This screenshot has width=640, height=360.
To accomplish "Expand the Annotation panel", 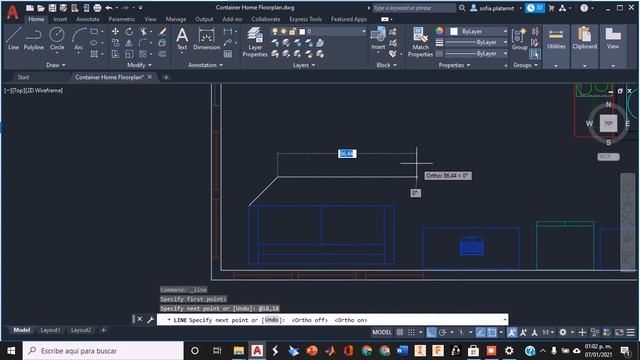I will [x=205, y=65].
